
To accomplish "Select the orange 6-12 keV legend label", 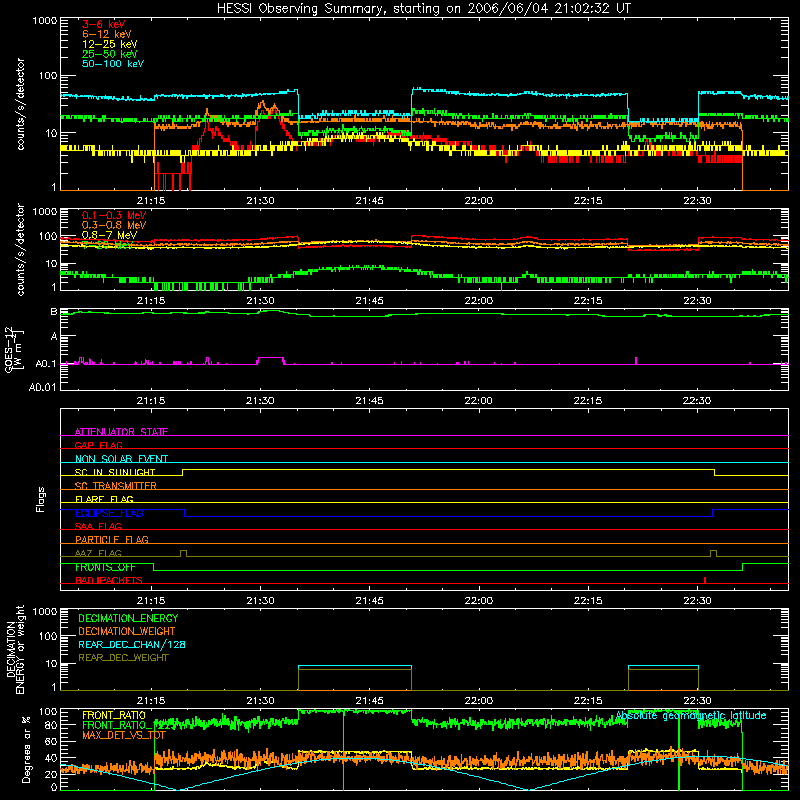I will (106, 34).
